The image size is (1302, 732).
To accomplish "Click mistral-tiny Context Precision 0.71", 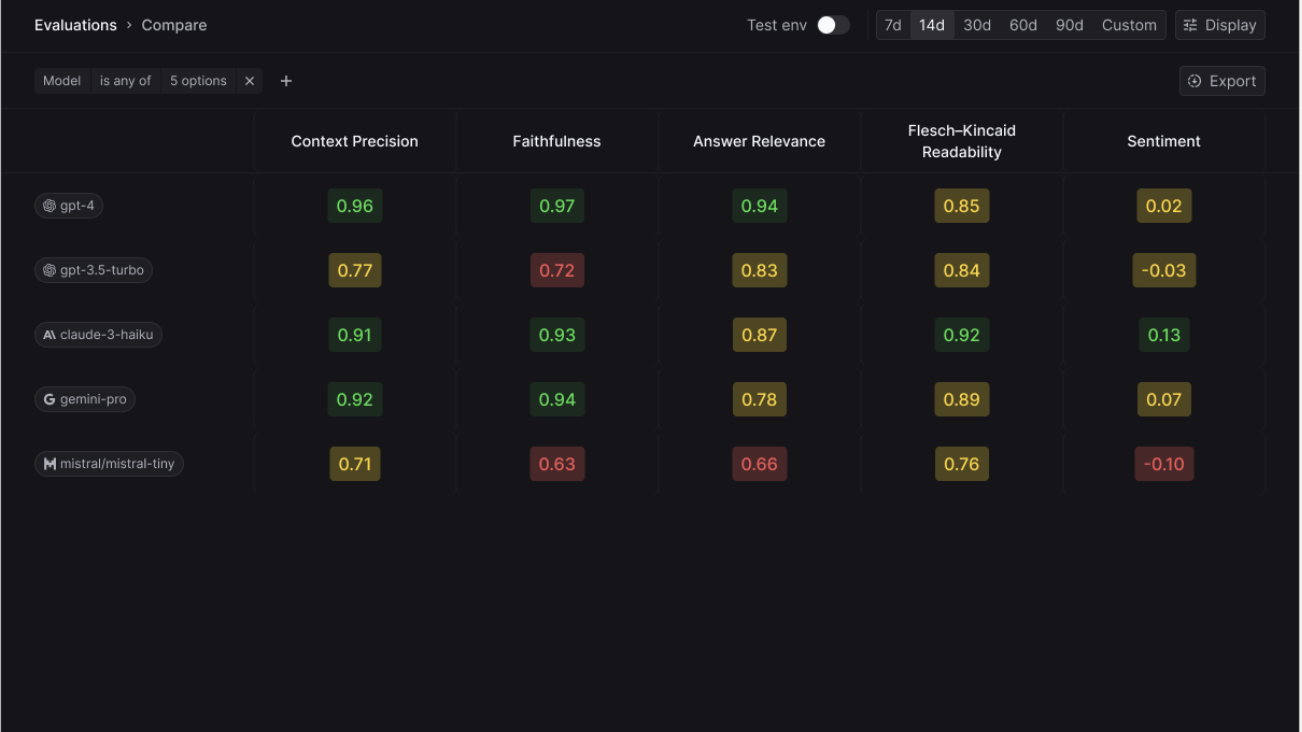I will (x=355, y=464).
